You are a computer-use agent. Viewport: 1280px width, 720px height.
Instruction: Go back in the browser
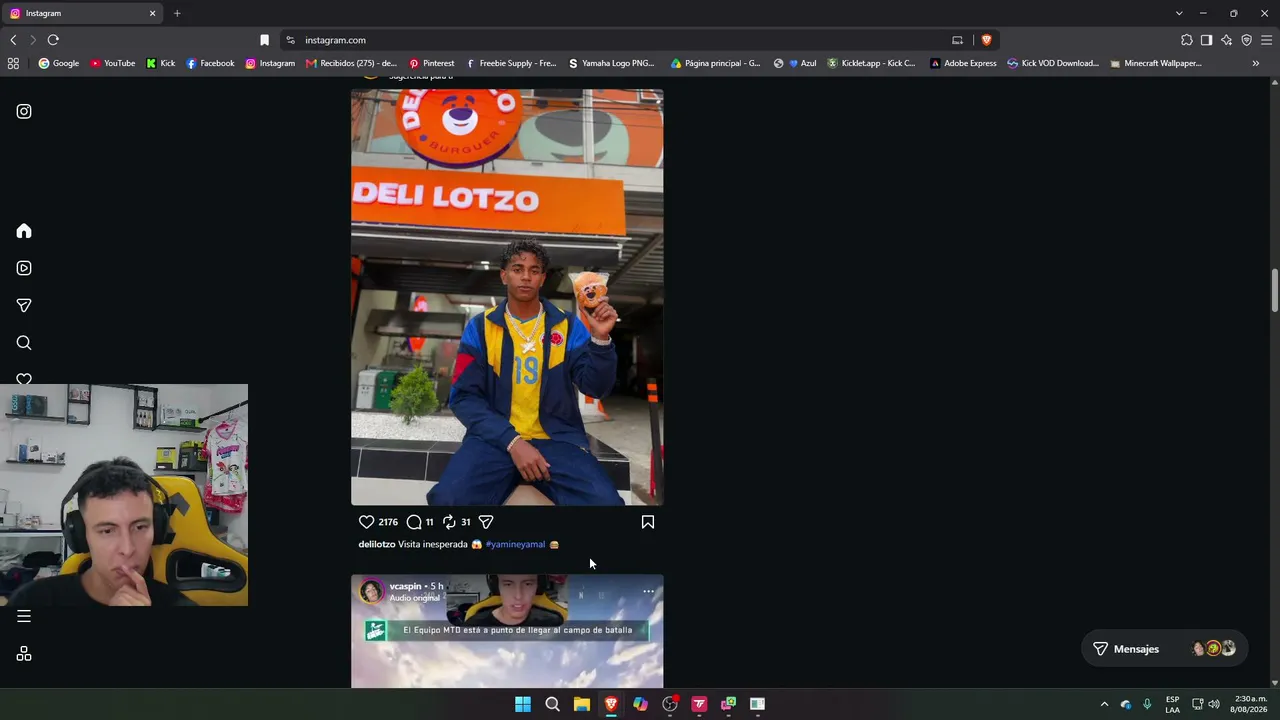tap(13, 40)
